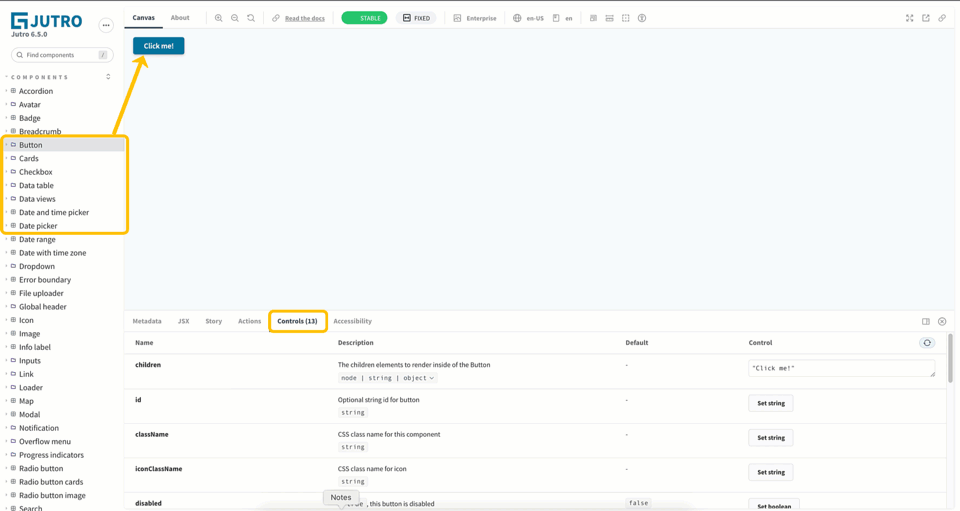Switch to the Accessibility tab
Viewport: 960px width, 511px height.
click(x=353, y=321)
